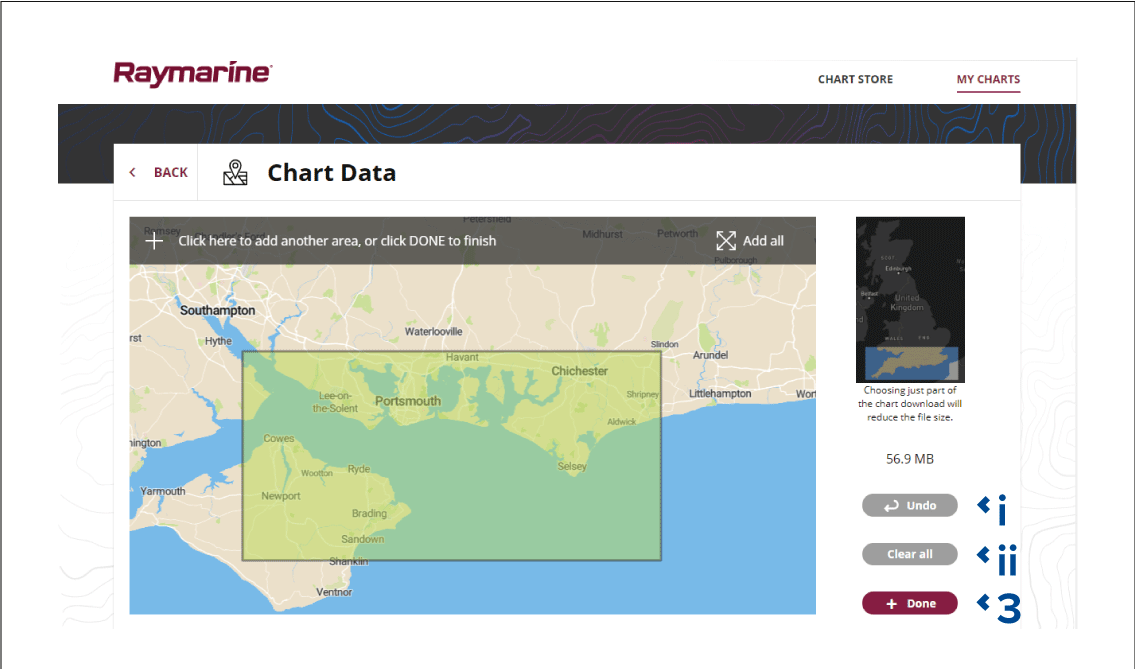Click Selsey label on the map
This screenshot has height=669, width=1135.
[572, 466]
